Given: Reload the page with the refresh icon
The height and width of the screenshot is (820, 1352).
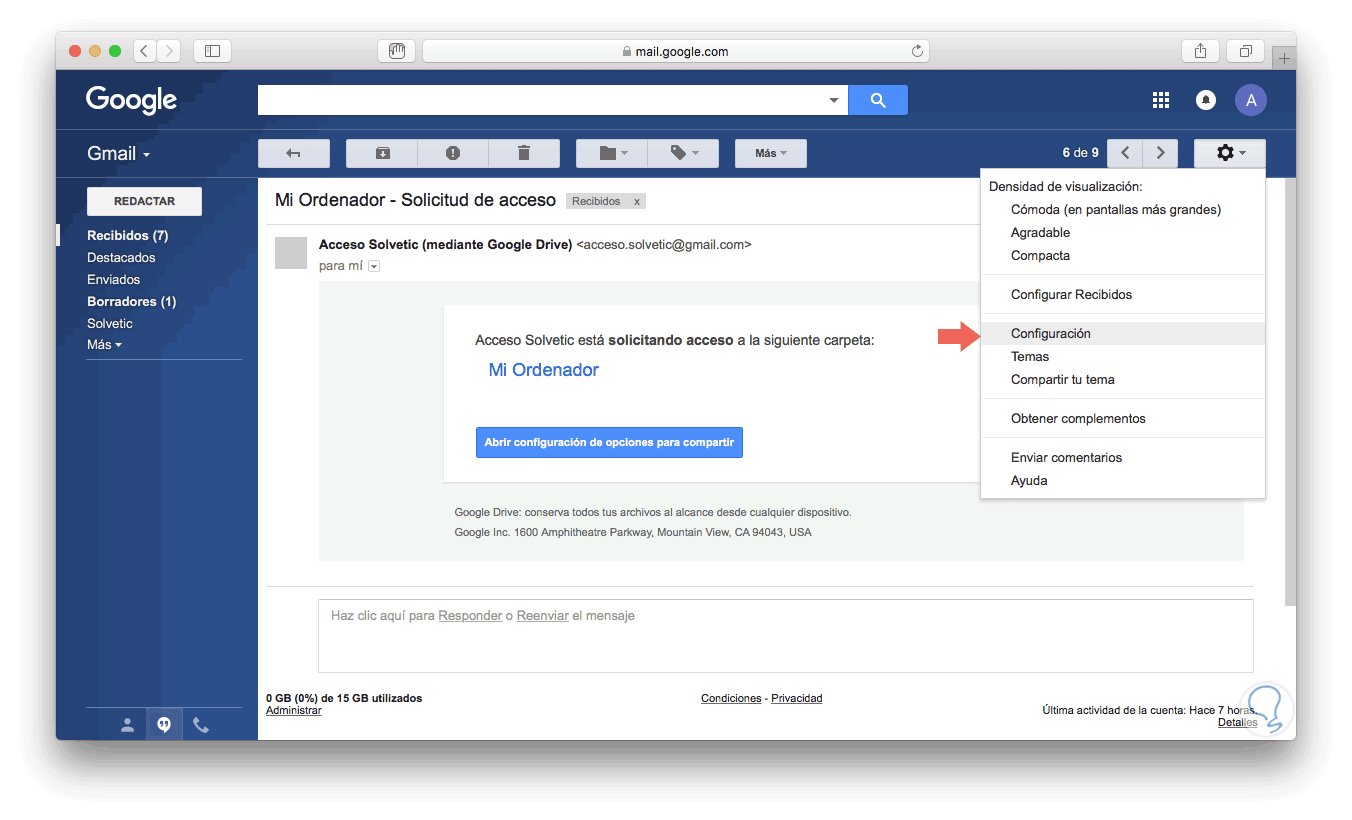Looking at the screenshot, I should tap(917, 51).
